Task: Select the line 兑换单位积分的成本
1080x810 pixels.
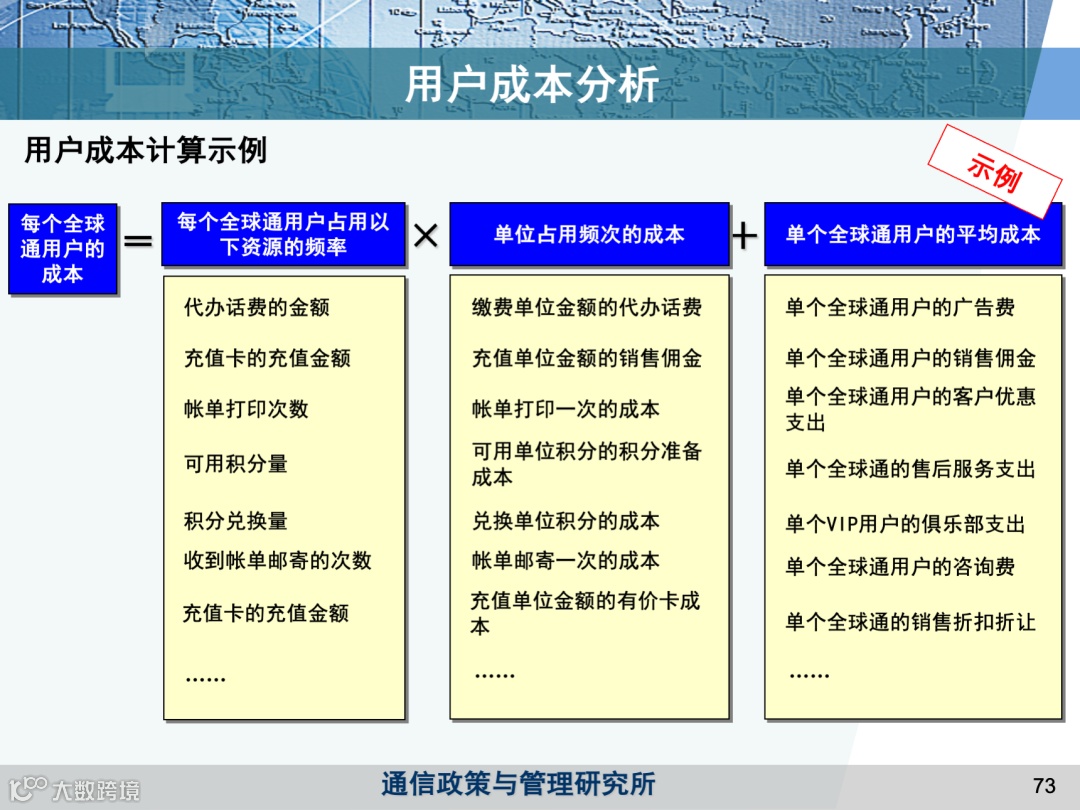Action: tap(565, 521)
